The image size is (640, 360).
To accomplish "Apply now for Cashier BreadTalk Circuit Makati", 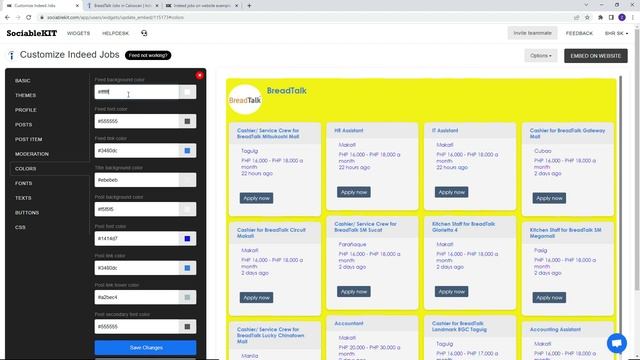I will 256,297.
